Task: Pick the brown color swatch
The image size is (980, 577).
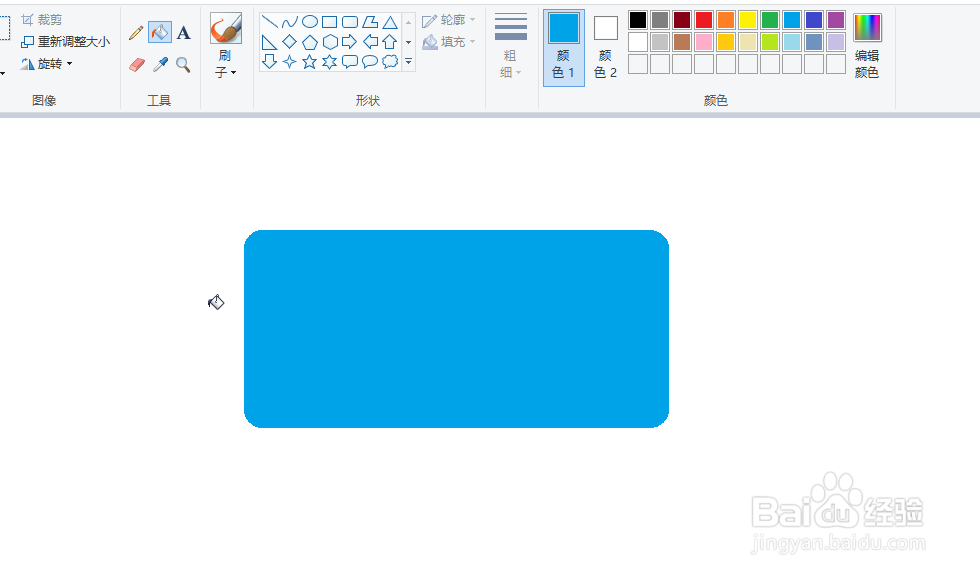Action: tap(682, 42)
